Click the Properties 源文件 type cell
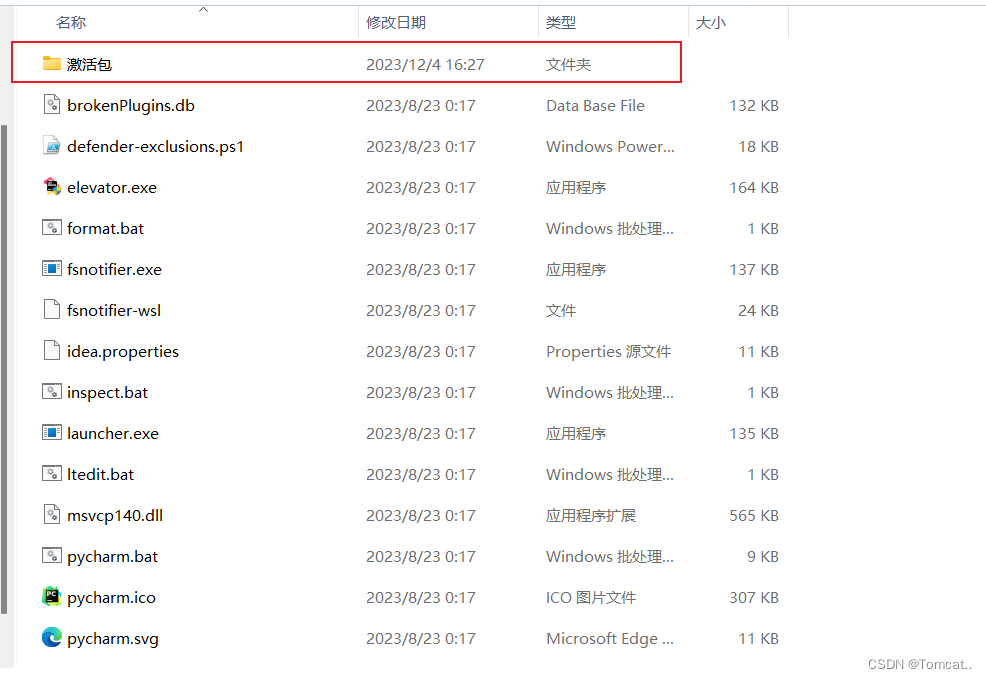This screenshot has width=986, height=679. tap(609, 351)
